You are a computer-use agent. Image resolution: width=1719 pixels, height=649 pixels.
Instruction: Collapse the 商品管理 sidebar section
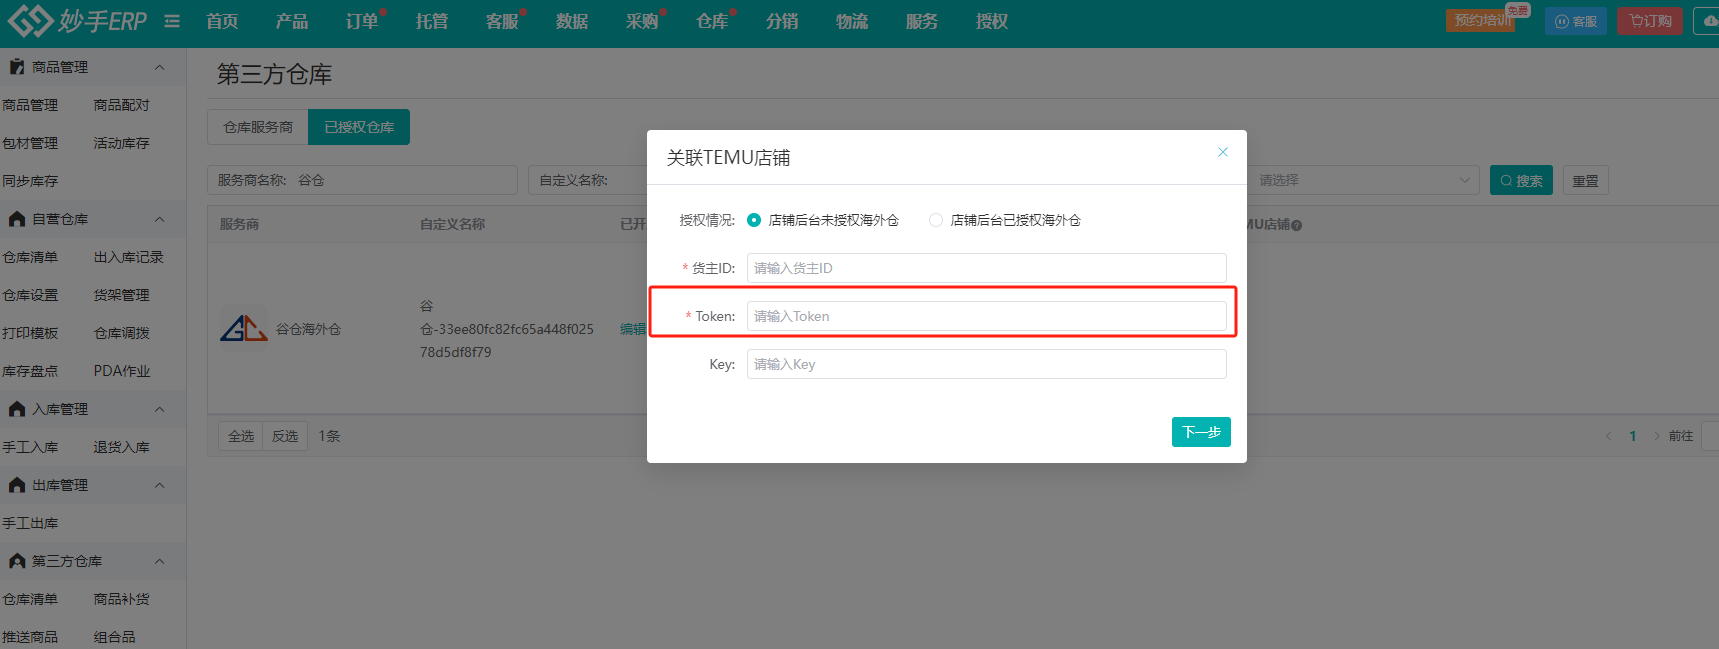coord(159,67)
